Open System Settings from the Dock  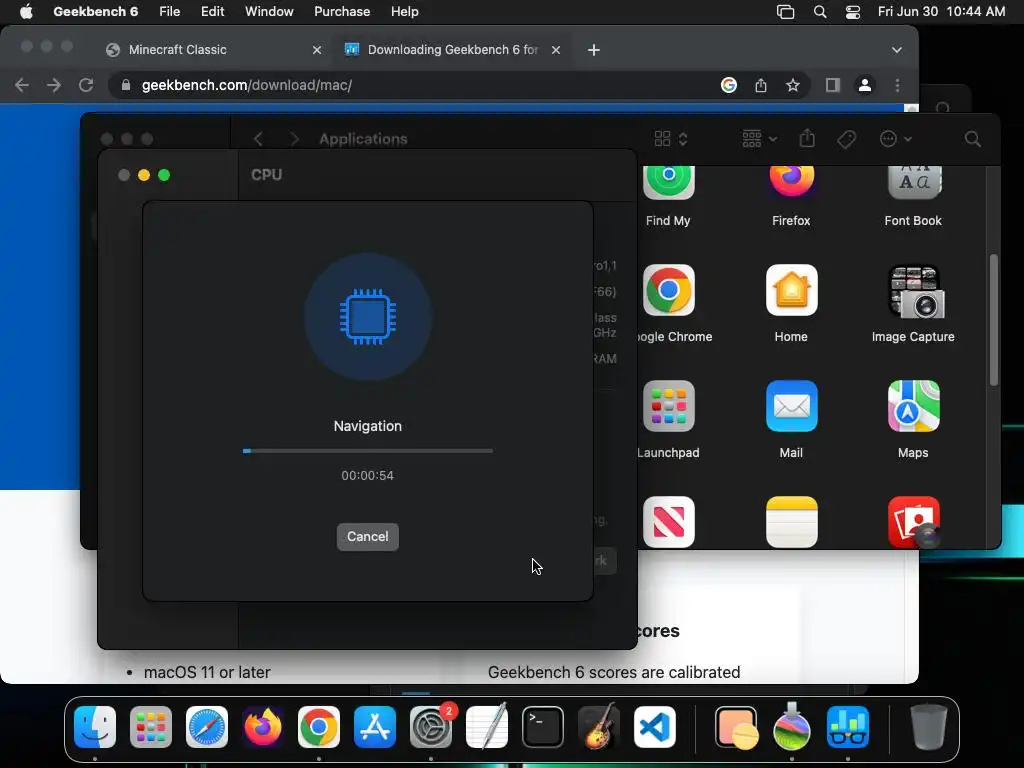pyautogui.click(x=431, y=727)
